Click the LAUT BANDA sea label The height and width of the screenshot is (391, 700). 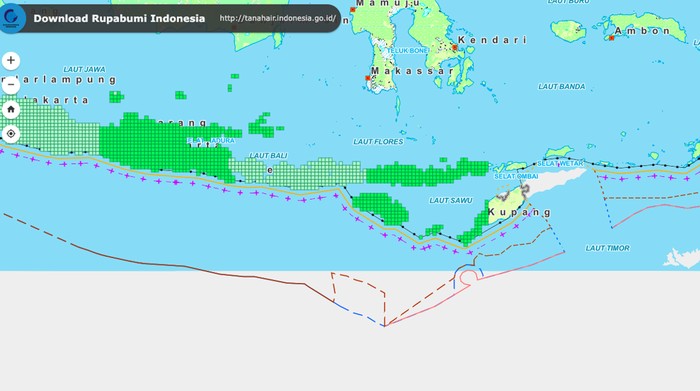click(x=561, y=87)
